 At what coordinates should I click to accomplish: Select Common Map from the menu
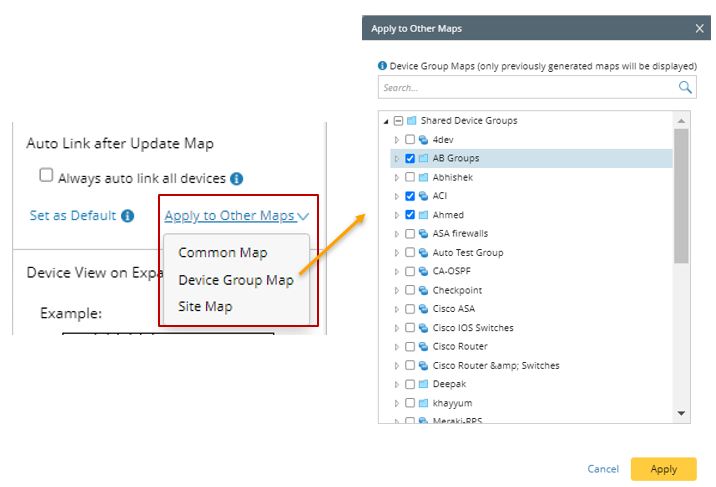click(223, 253)
